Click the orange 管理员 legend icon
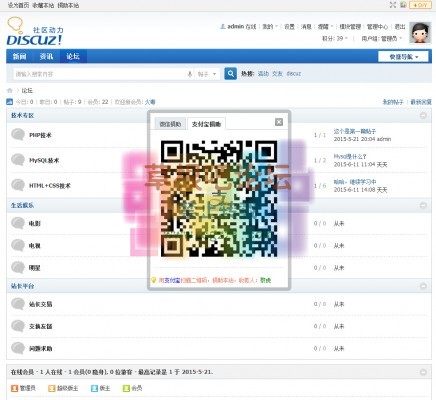Screen dimensions: 436x400 click(x=14, y=388)
